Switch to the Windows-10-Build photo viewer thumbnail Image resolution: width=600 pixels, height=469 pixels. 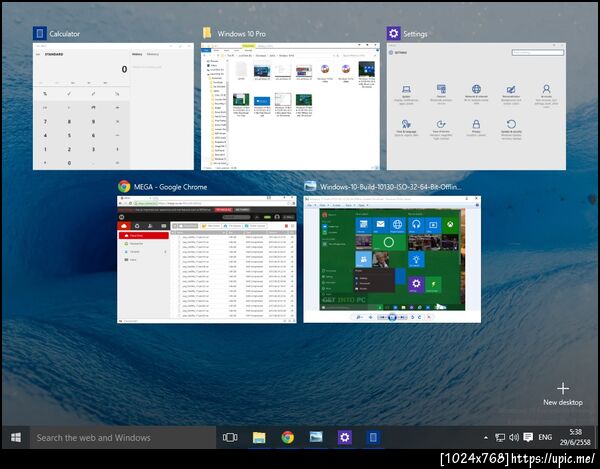(x=392, y=259)
